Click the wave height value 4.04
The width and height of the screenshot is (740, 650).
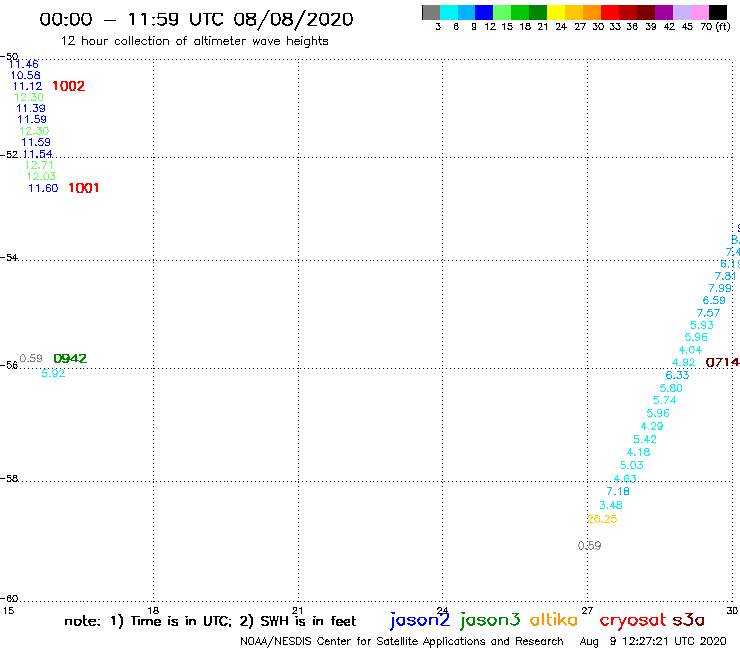[x=690, y=350]
